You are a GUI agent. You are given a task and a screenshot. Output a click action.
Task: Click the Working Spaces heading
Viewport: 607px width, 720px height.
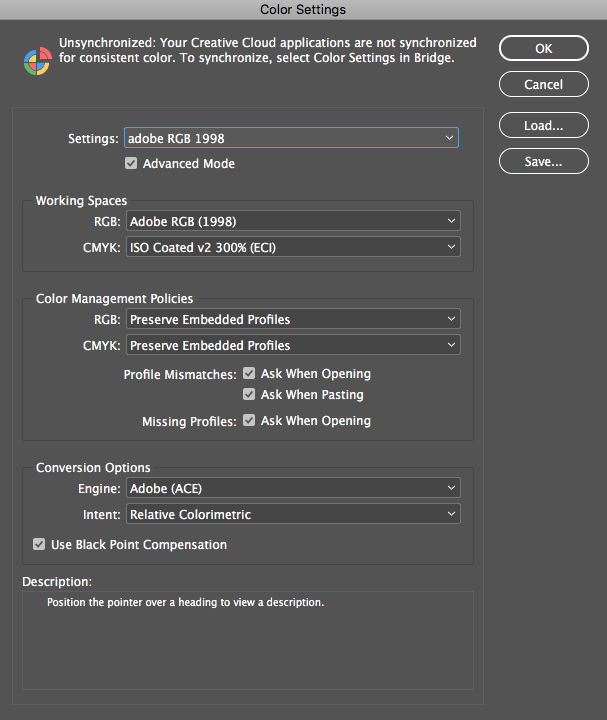[81, 201]
